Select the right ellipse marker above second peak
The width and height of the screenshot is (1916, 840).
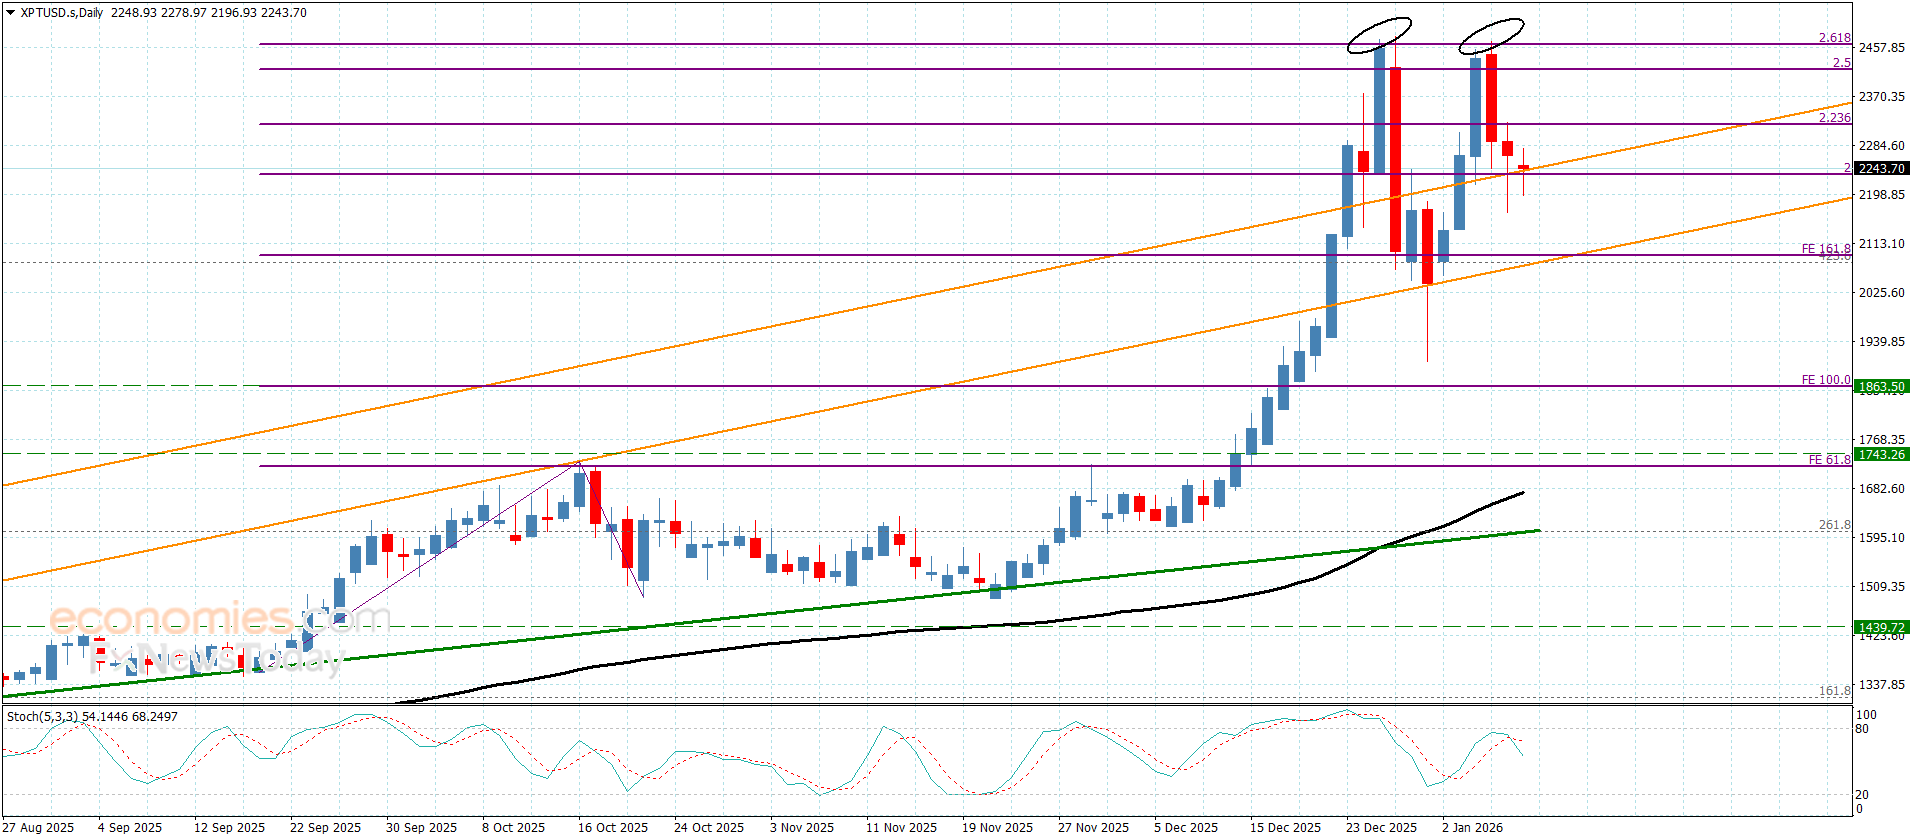point(1491,35)
